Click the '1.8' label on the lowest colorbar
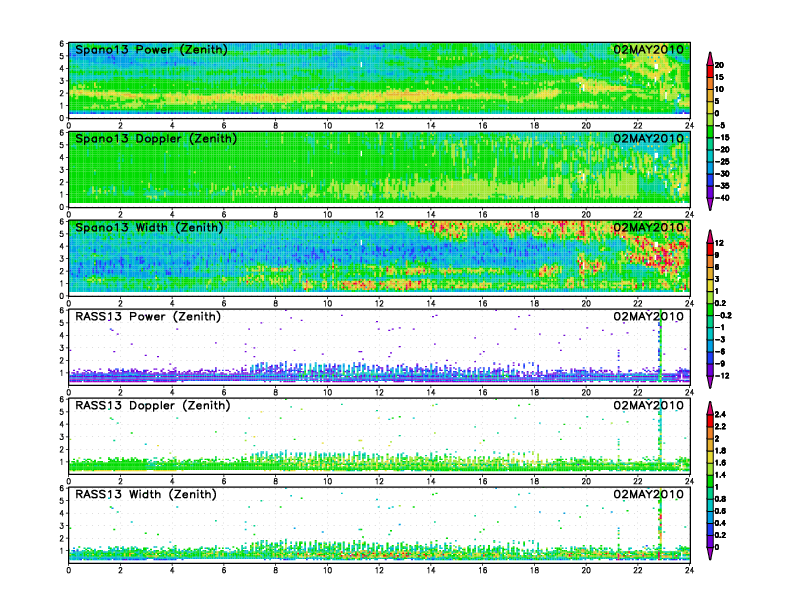 coord(720,450)
